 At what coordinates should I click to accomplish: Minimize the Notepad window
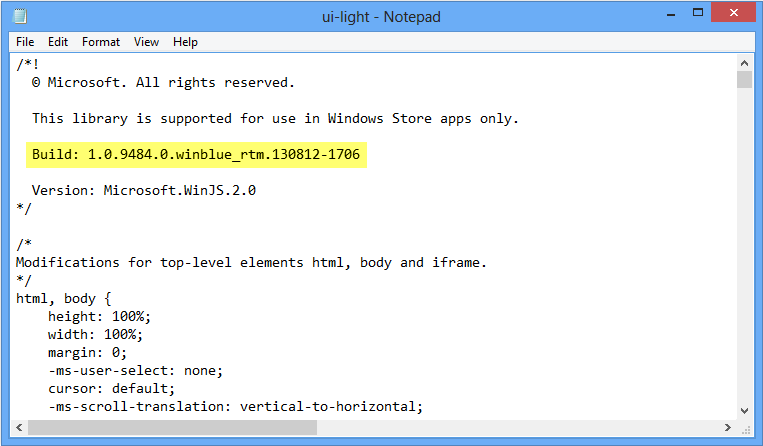[671, 14]
